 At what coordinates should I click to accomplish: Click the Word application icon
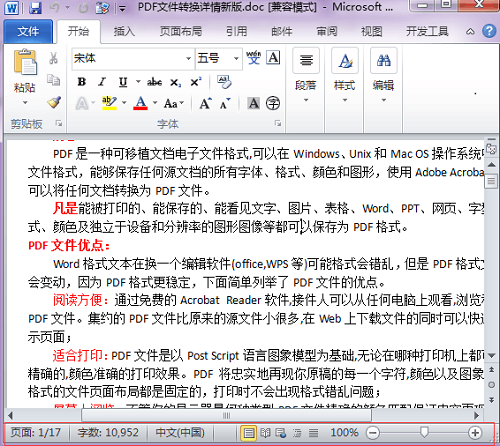click(12, 7)
